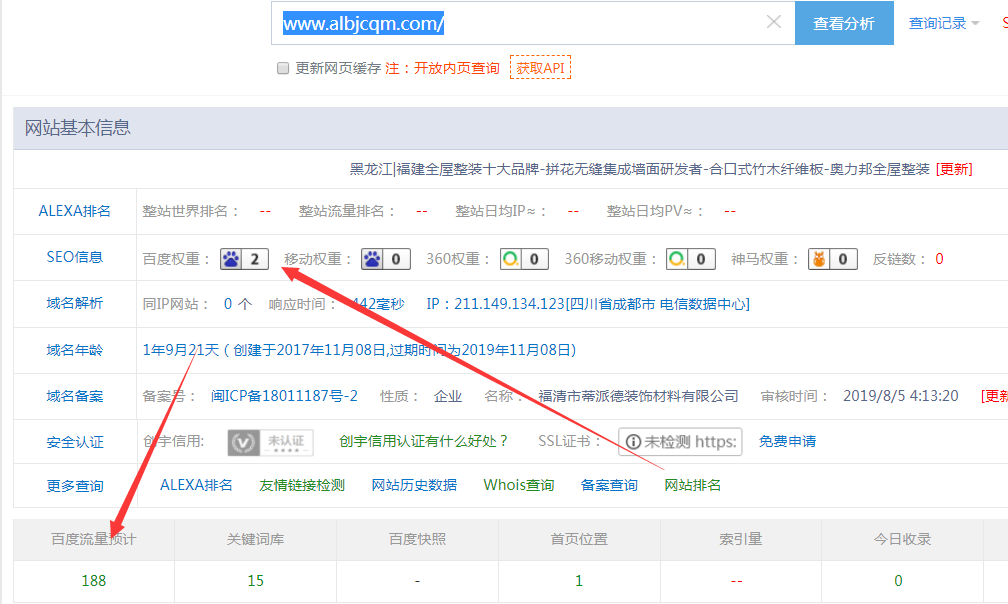Open ICP record 闽ICP备18011187号-2
This screenshot has width=1008, height=604.
coord(284,396)
